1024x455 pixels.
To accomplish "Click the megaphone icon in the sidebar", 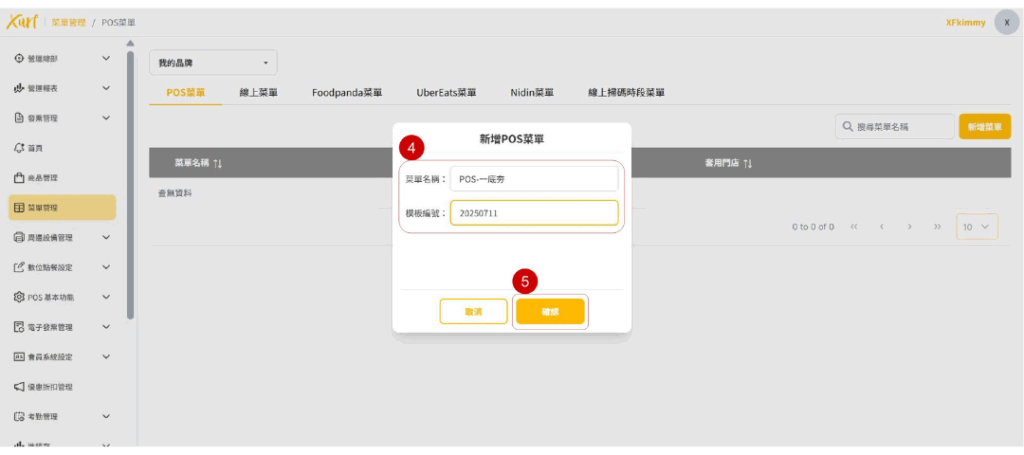I will (x=19, y=386).
